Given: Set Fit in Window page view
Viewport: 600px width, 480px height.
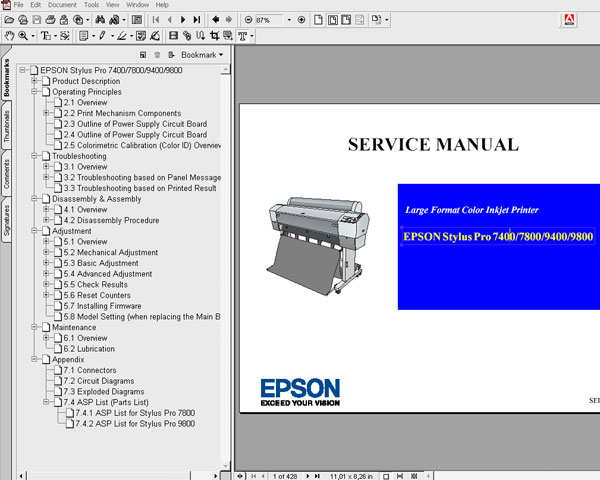Looking at the screenshot, I should point(333,20).
